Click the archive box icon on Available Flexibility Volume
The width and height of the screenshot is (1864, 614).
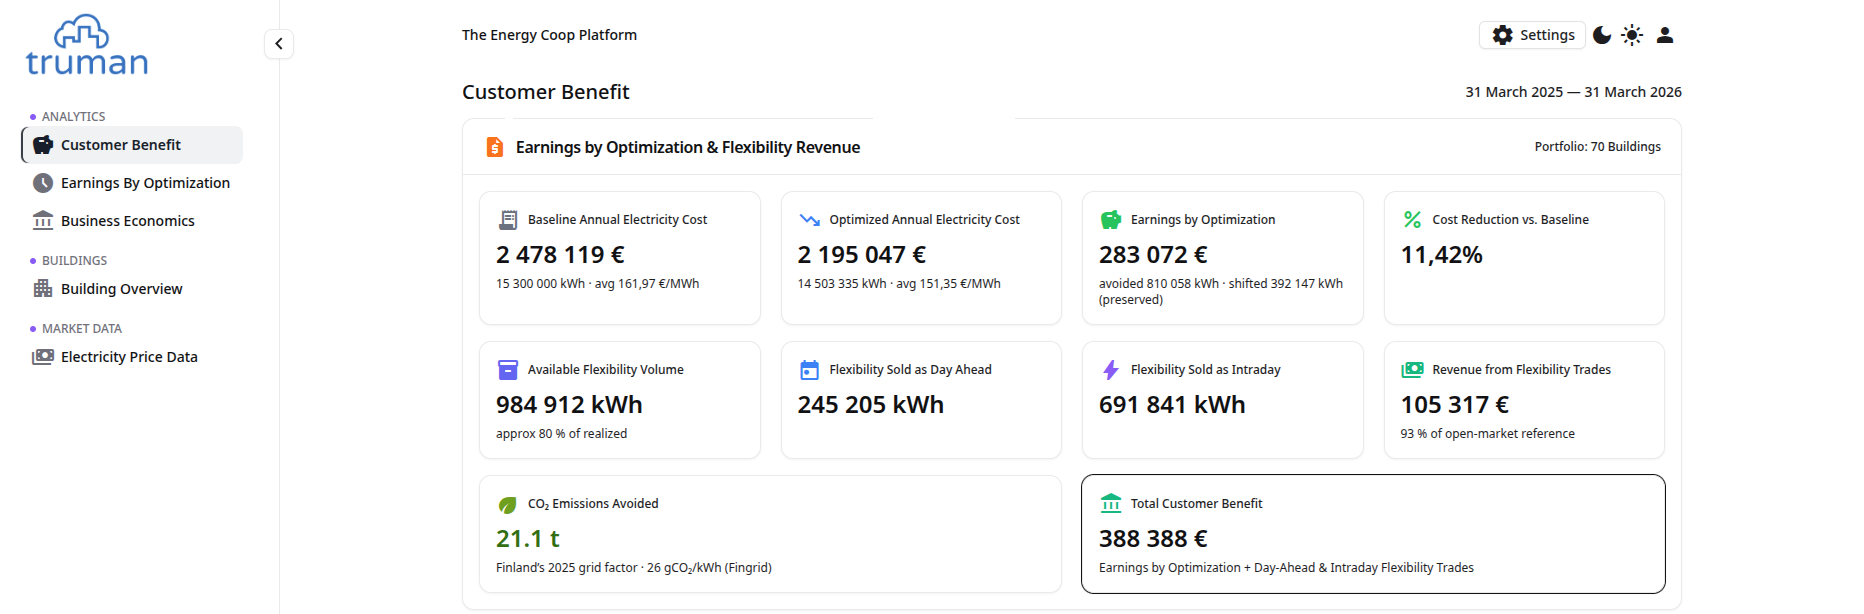coord(508,370)
